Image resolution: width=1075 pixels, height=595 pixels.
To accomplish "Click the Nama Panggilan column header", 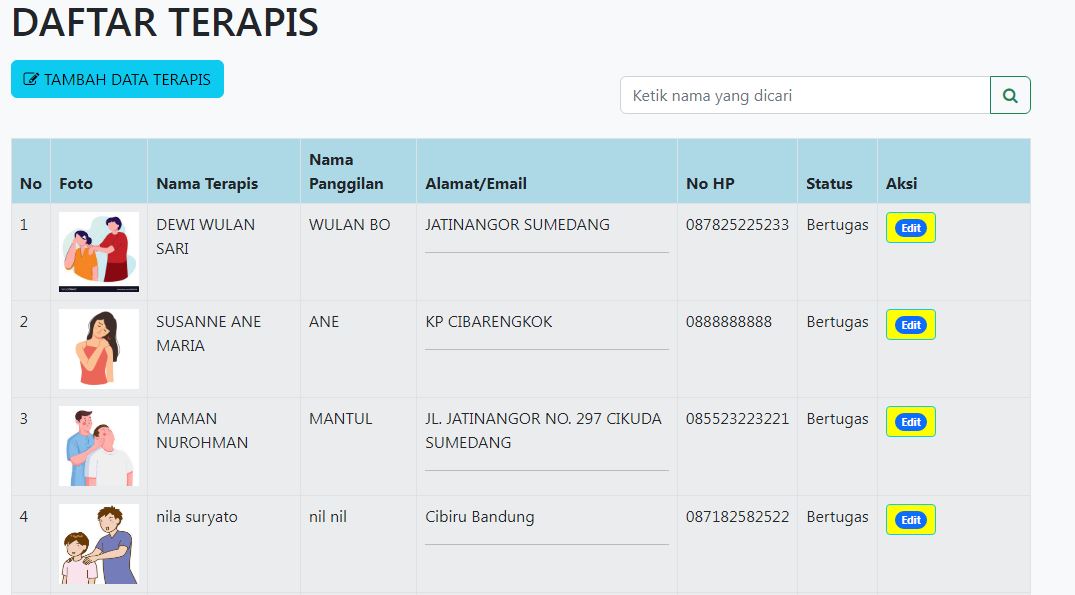I will point(346,171).
